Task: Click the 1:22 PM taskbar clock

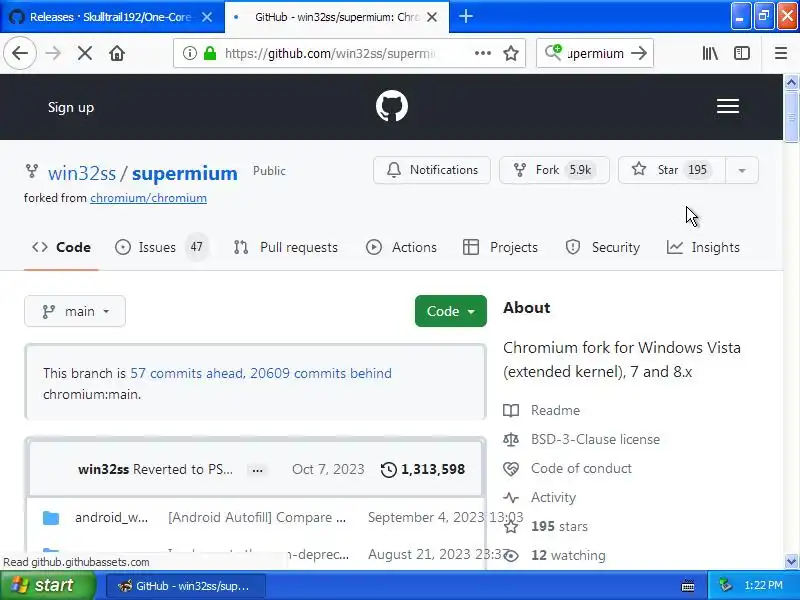Action: tap(763, 585)
